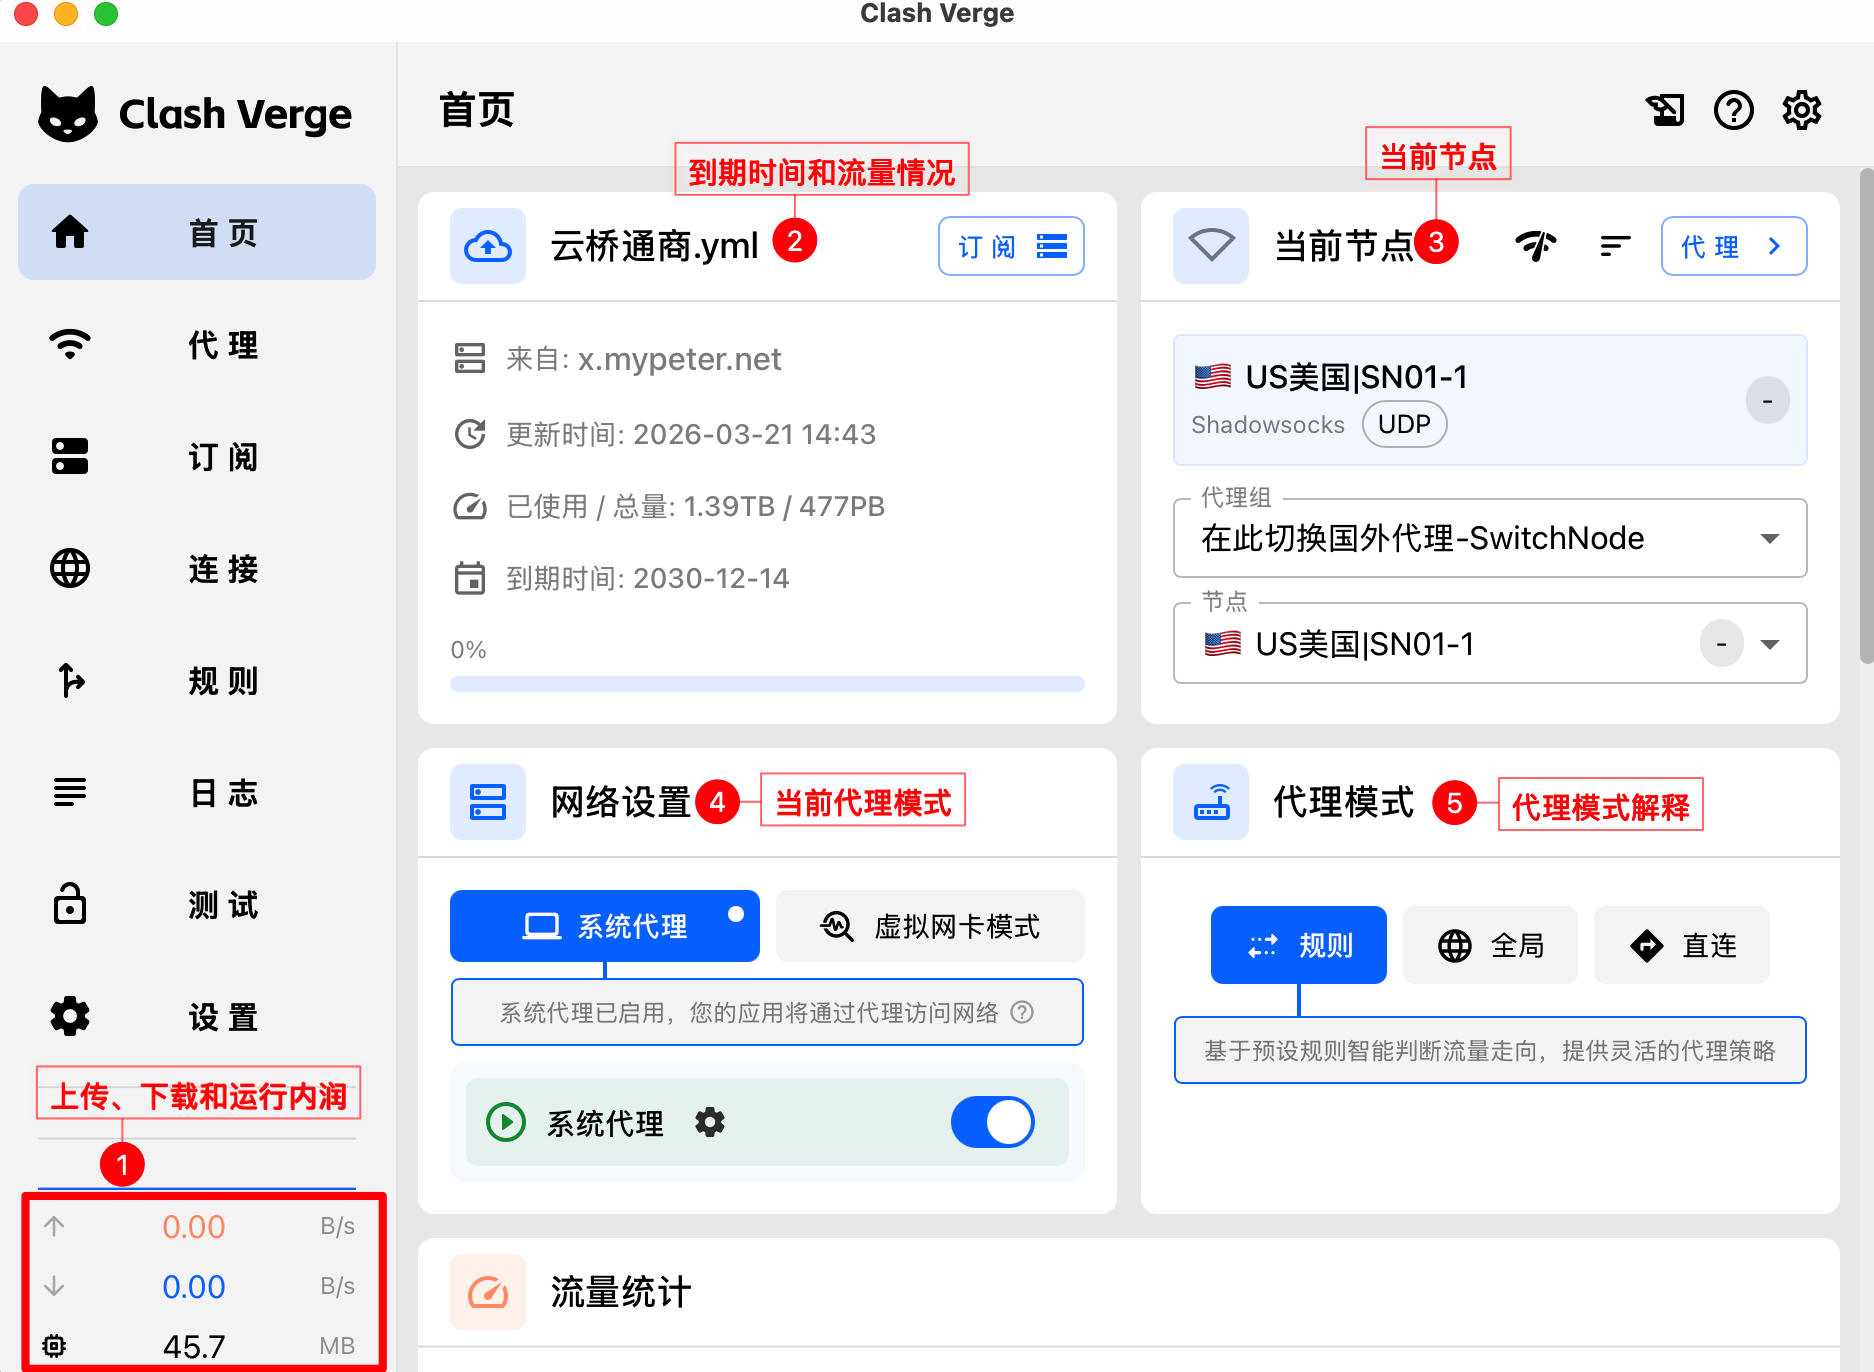
Task: Click the rule mode description text
Action: pos(1490,1050)
